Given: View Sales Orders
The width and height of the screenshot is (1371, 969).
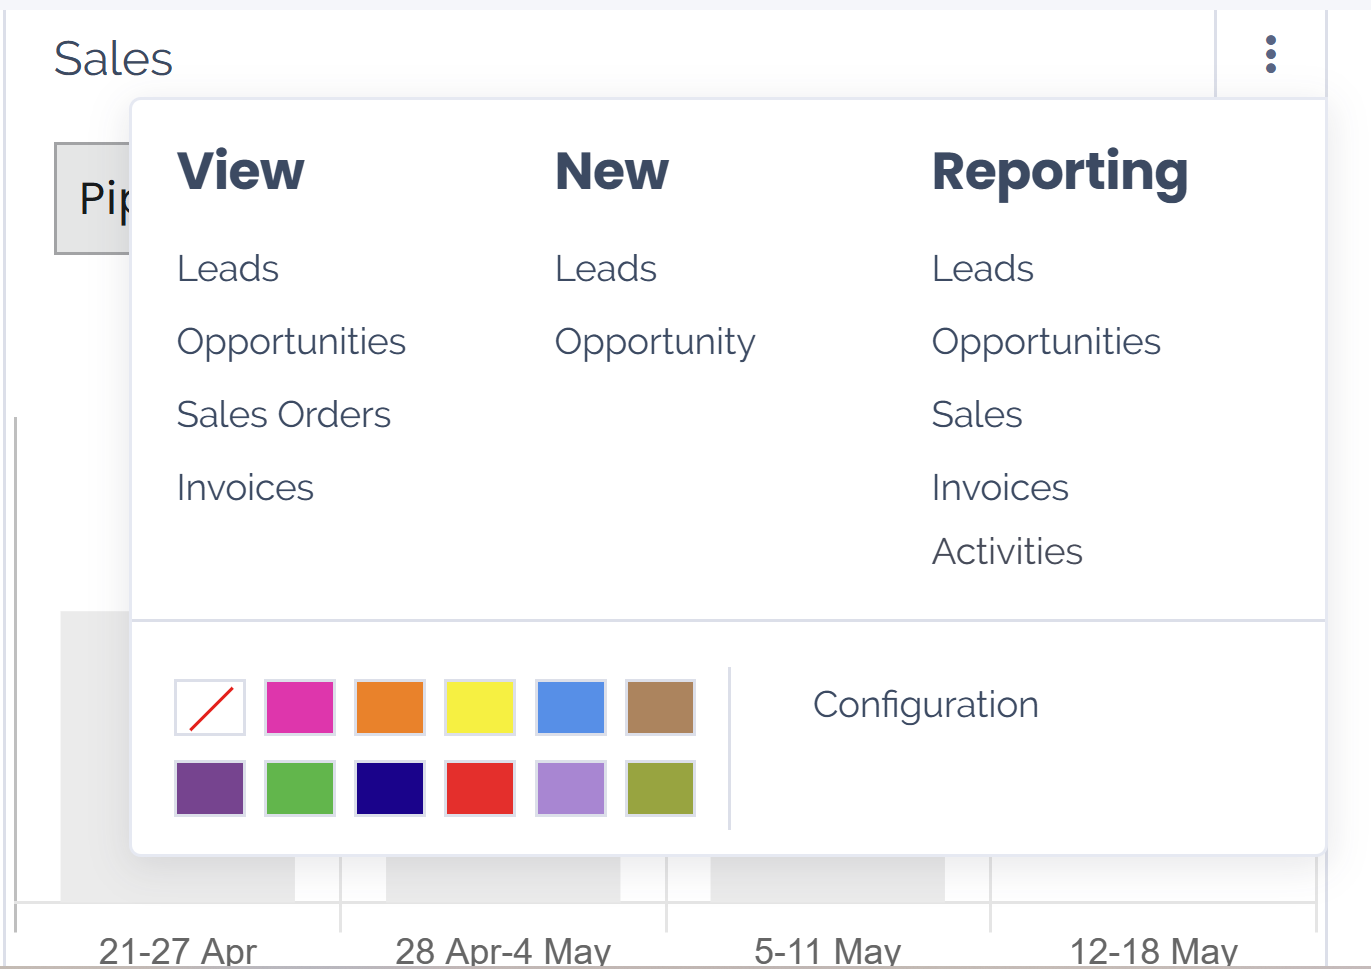Looking at the screenshot, I should (283, 414).
